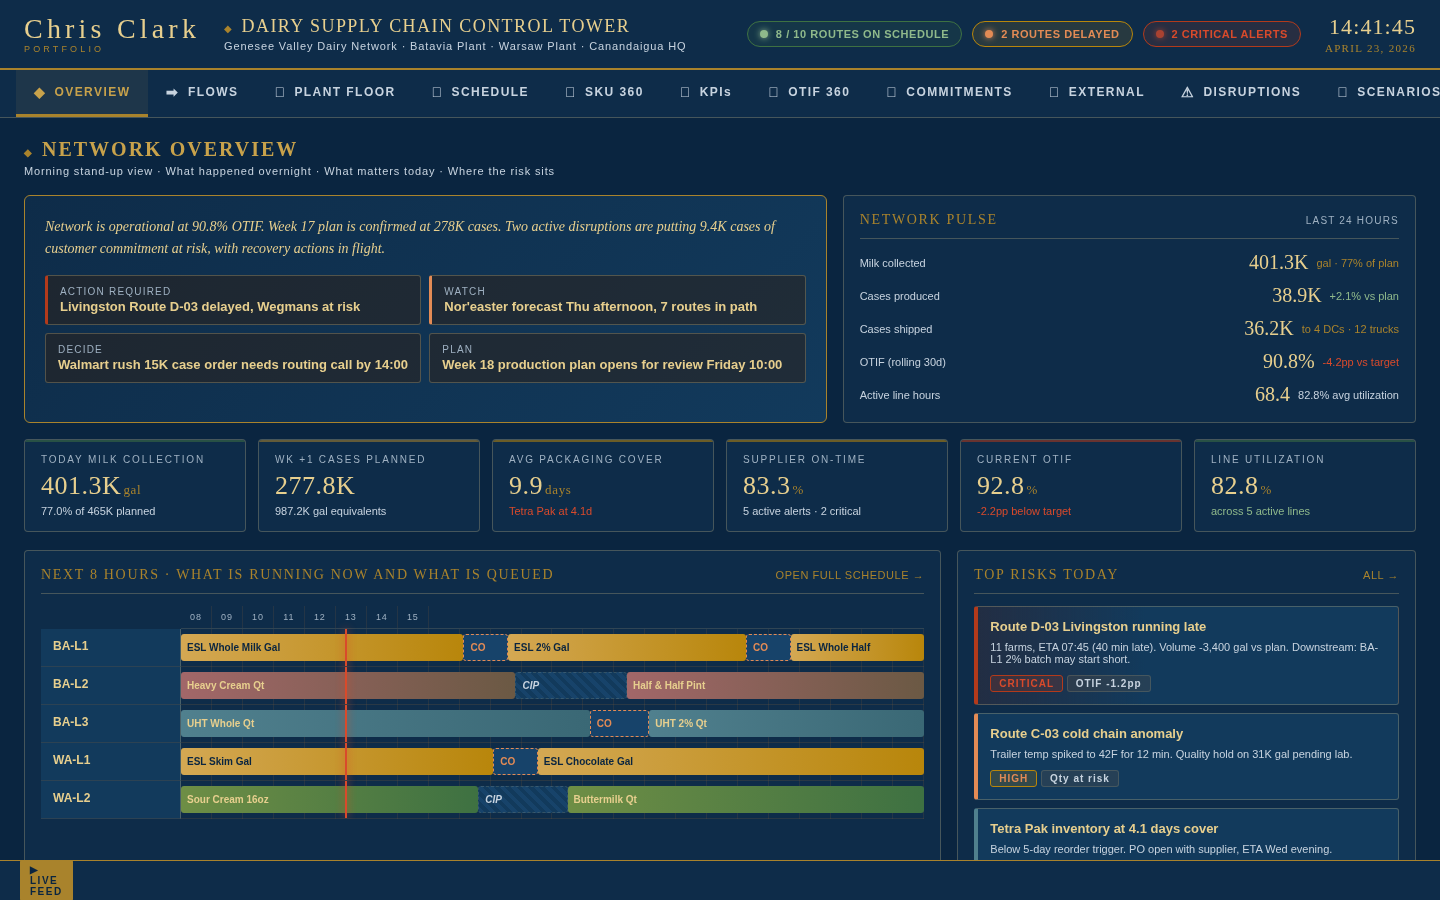Click the Live Feed play icon

(34, 870)
